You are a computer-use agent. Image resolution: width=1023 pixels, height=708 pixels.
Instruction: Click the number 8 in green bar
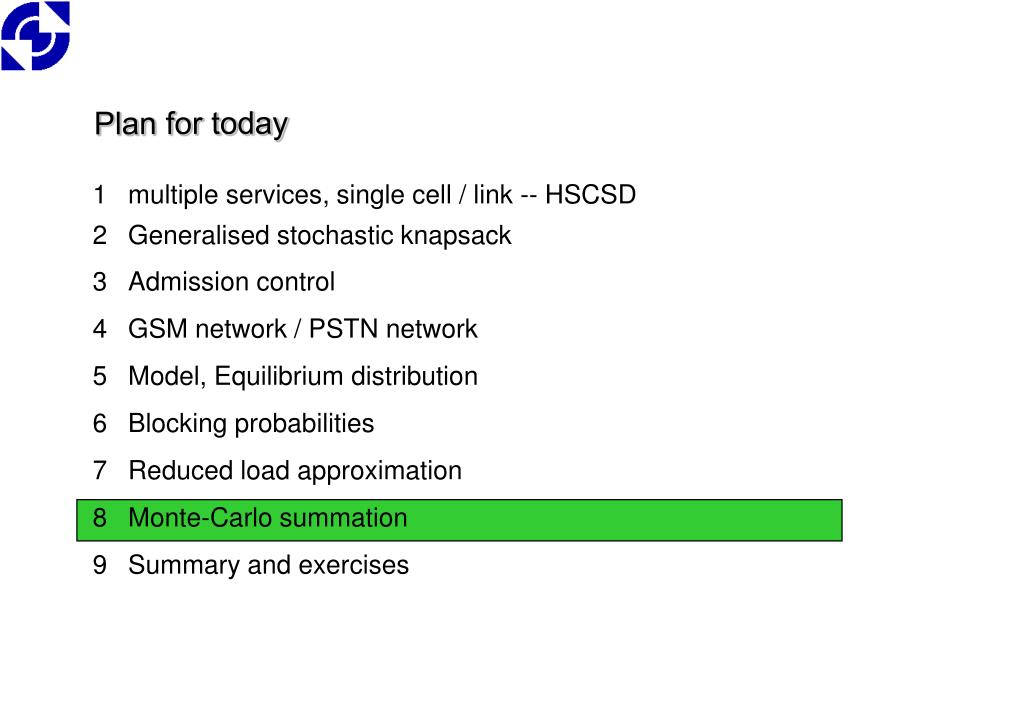(x=100, y=518)
